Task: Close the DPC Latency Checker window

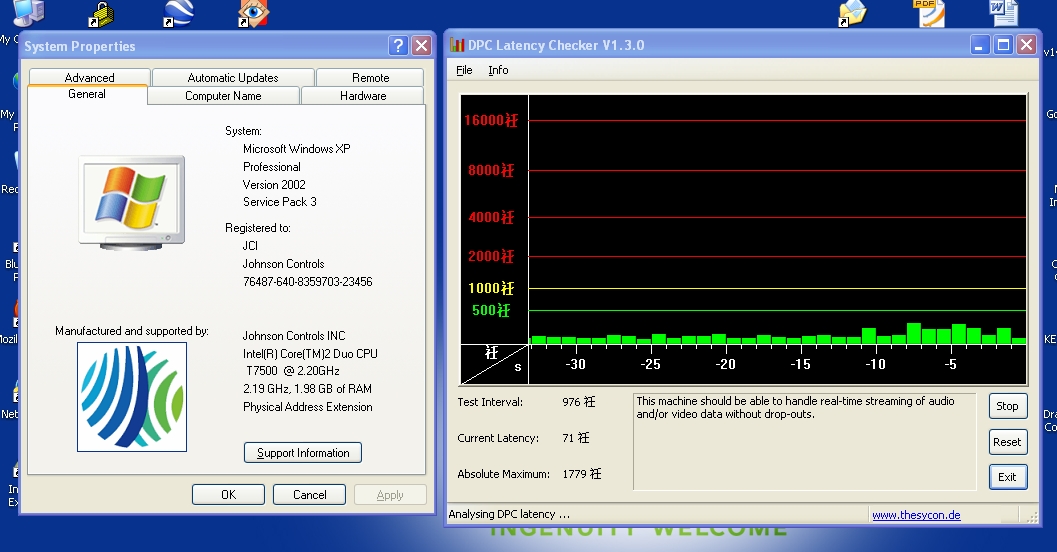Action: (1026, 45)
